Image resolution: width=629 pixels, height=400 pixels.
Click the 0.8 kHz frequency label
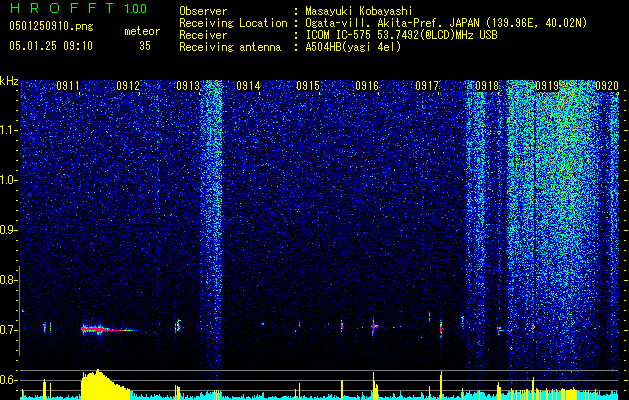[8, 280]
